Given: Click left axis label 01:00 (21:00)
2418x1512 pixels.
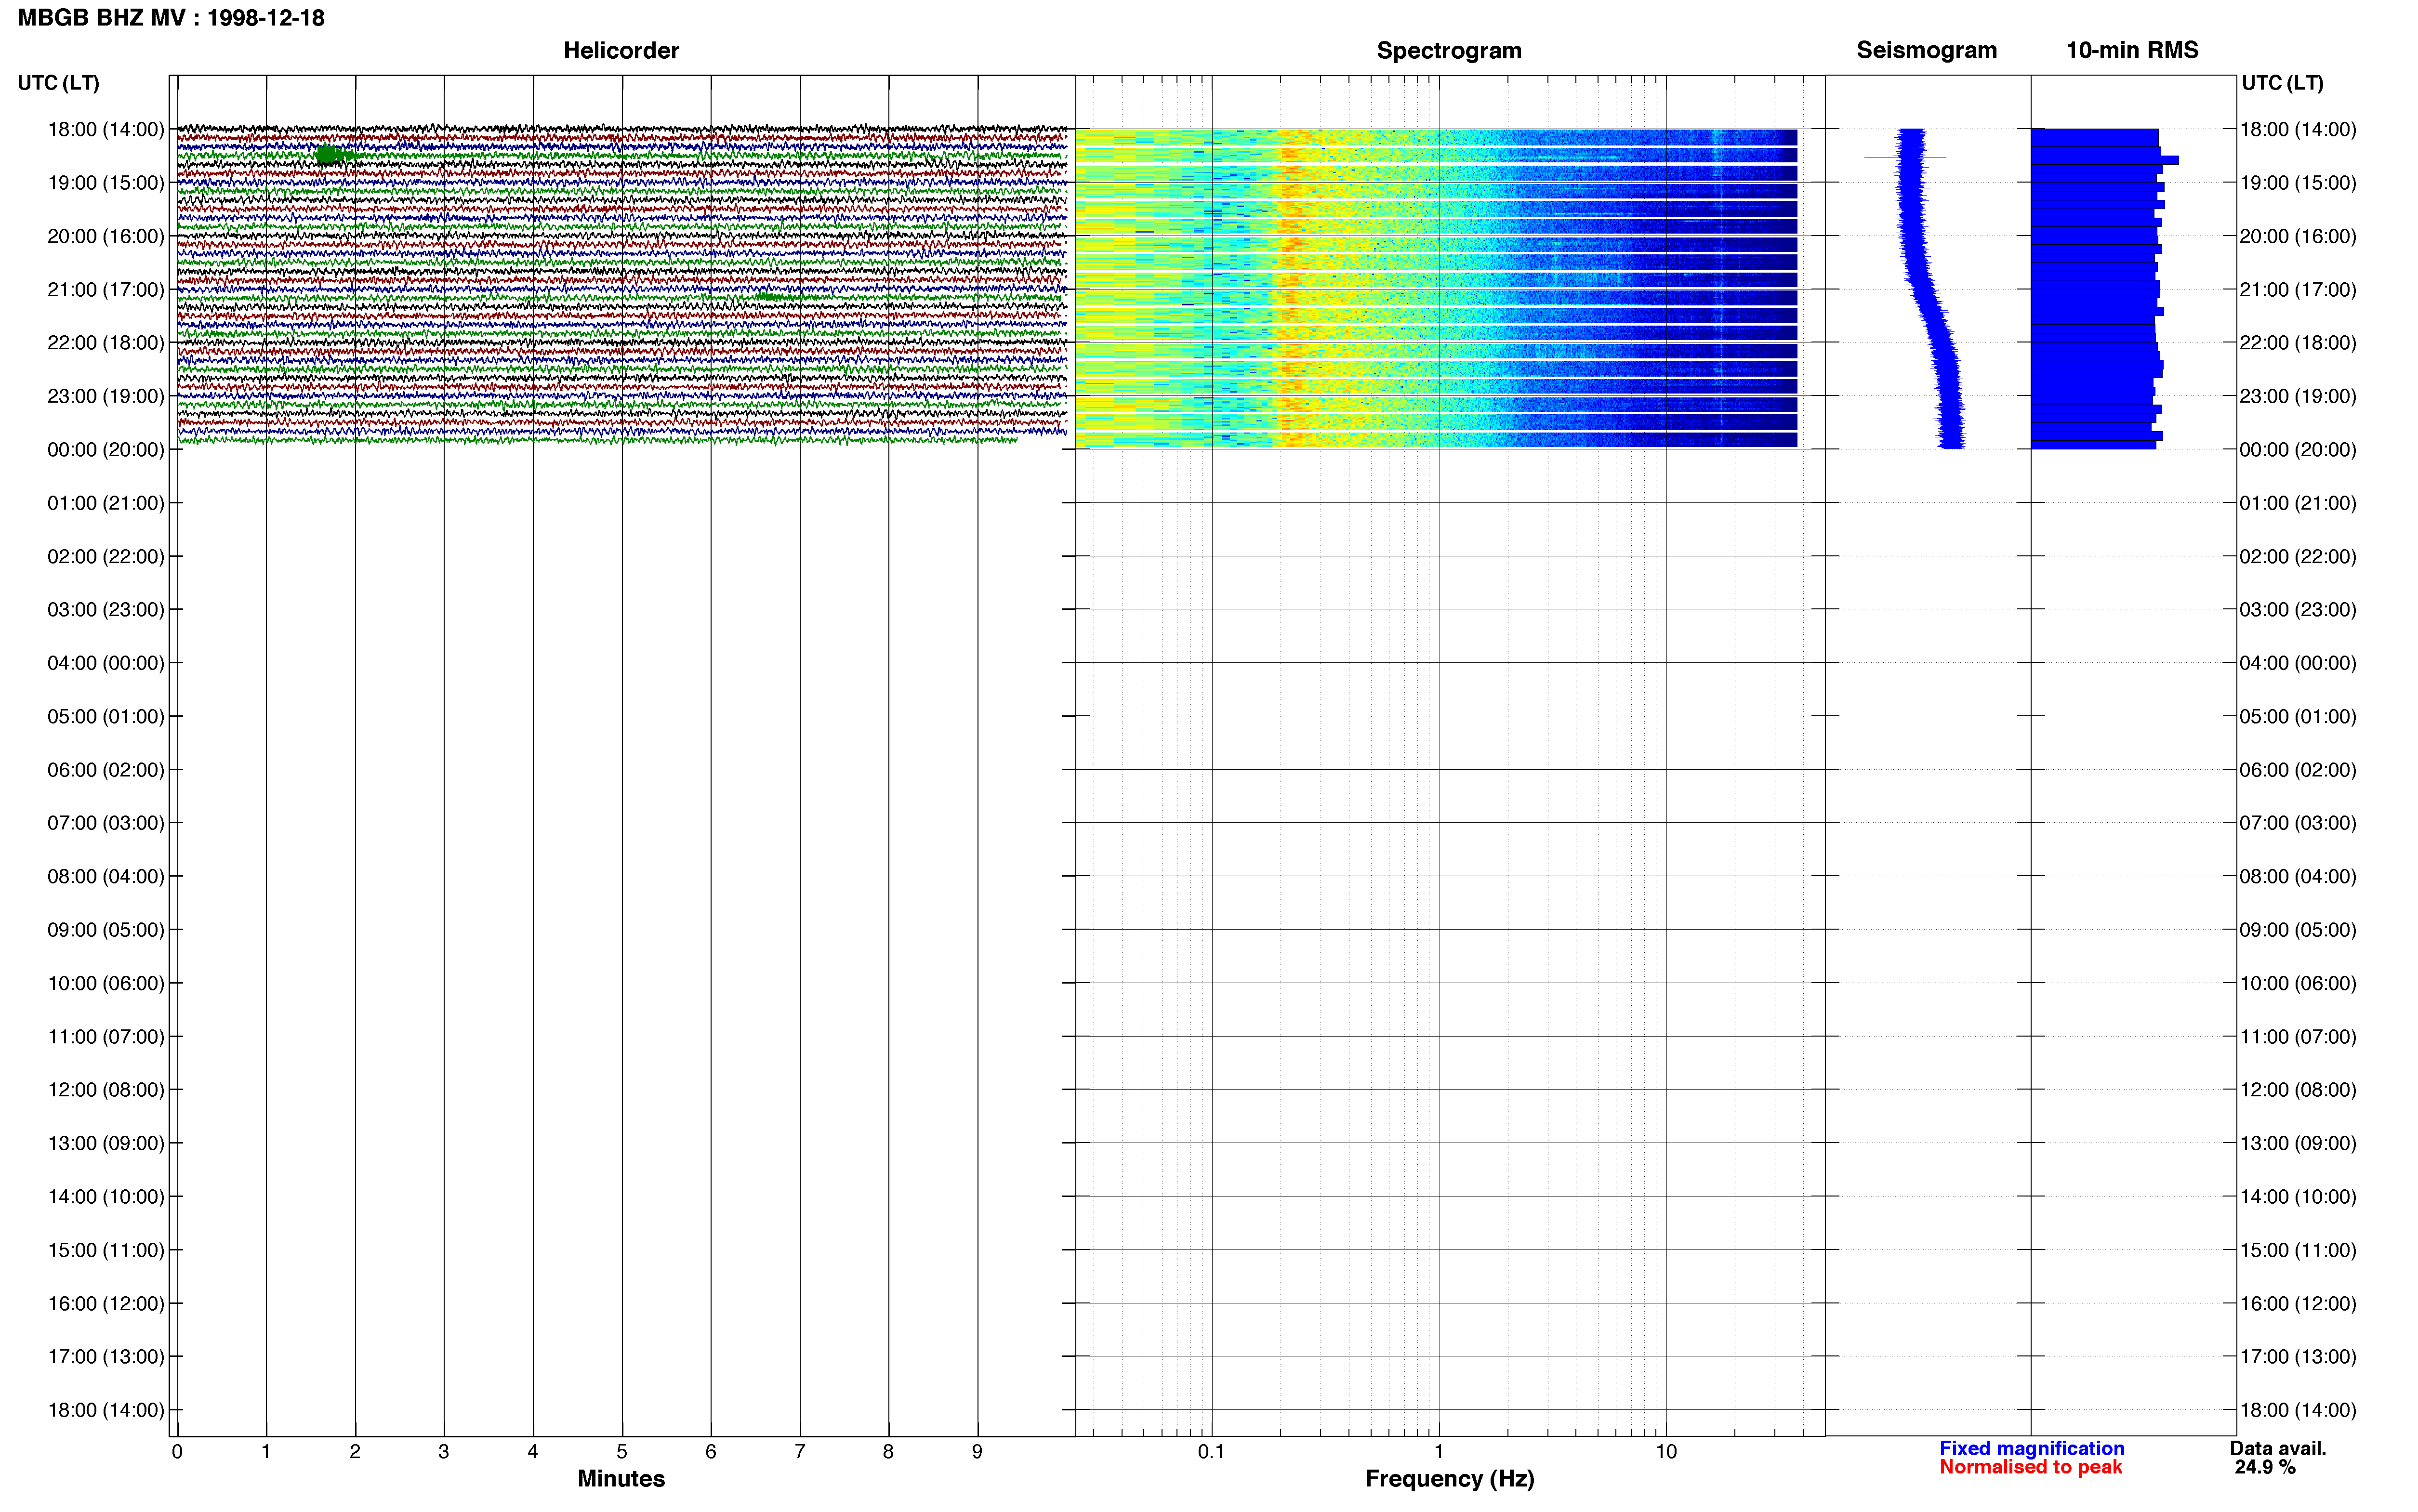Looking at the screenshot, I should 106,503.
